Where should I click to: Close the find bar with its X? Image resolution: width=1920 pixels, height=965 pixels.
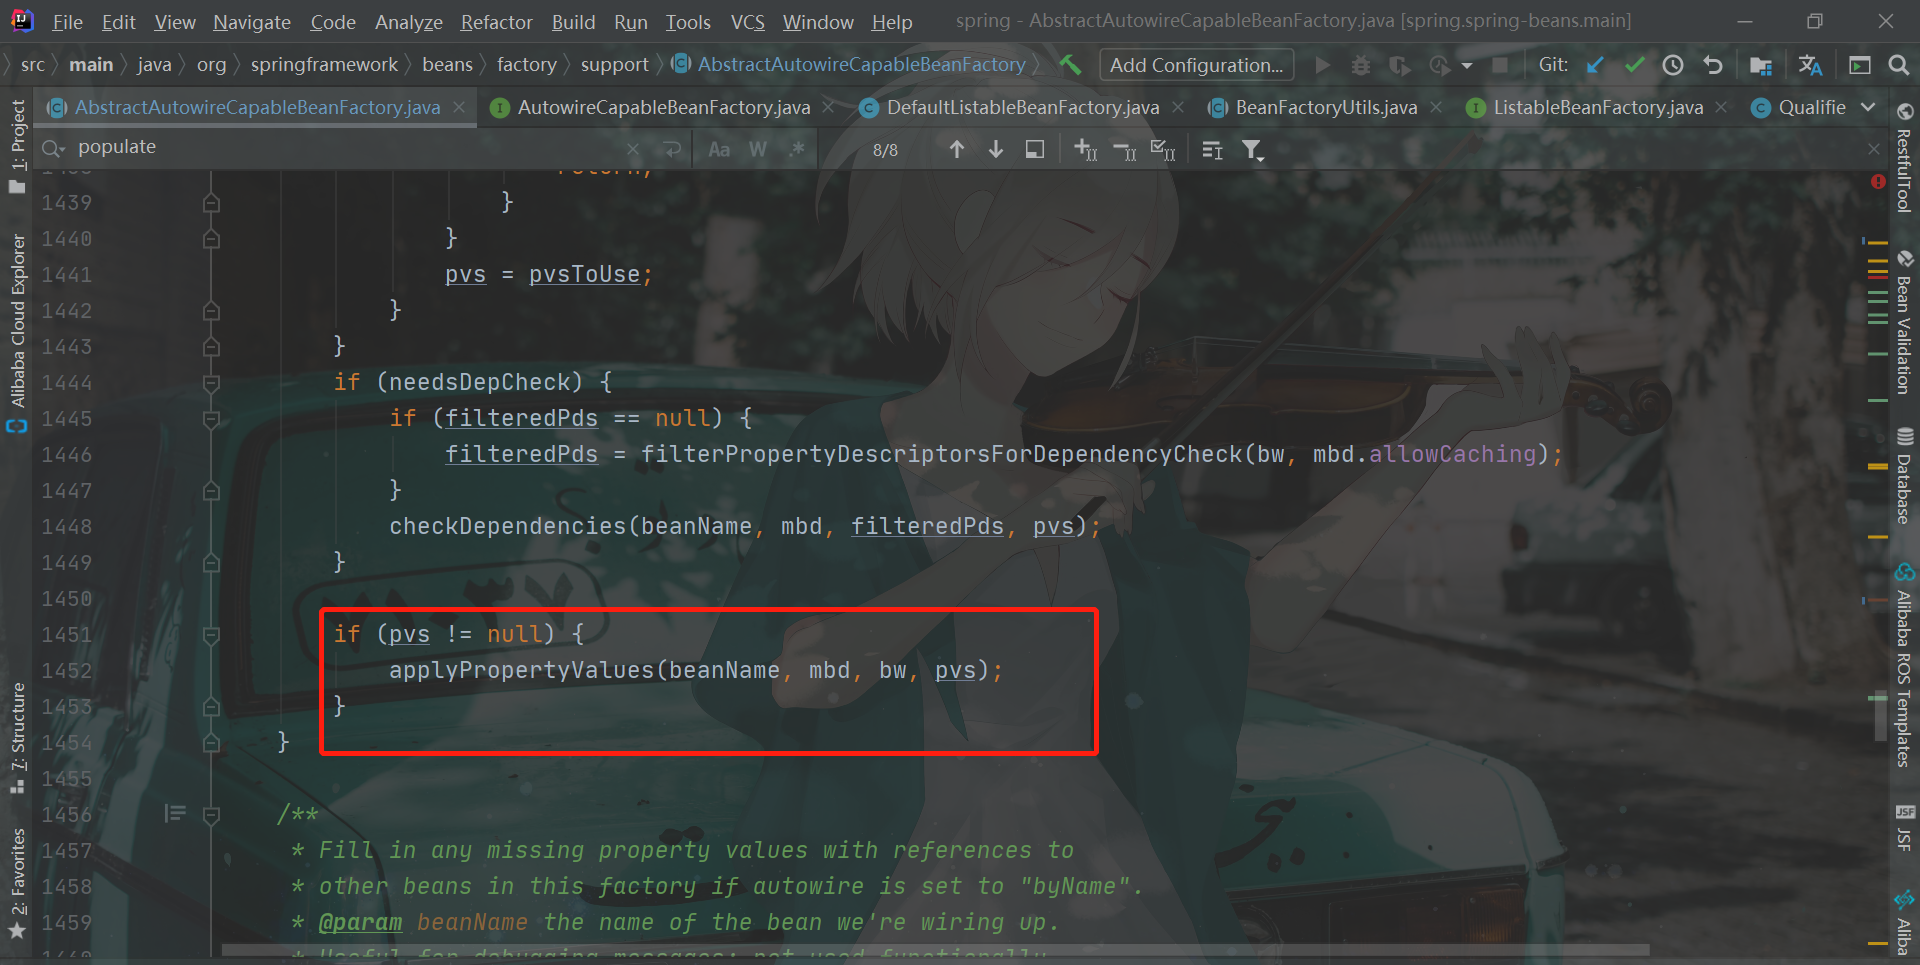pyautogui.click(x=1874, y=149)
